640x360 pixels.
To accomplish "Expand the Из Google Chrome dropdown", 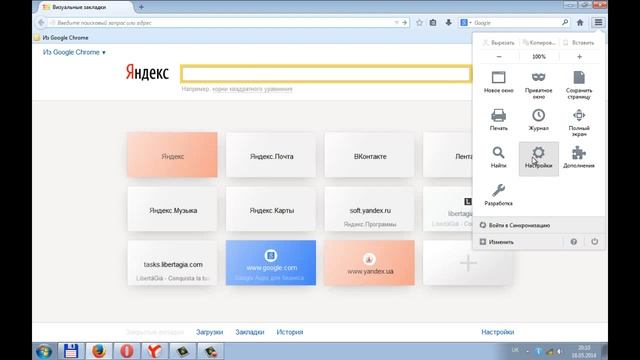I will (74, 52).
